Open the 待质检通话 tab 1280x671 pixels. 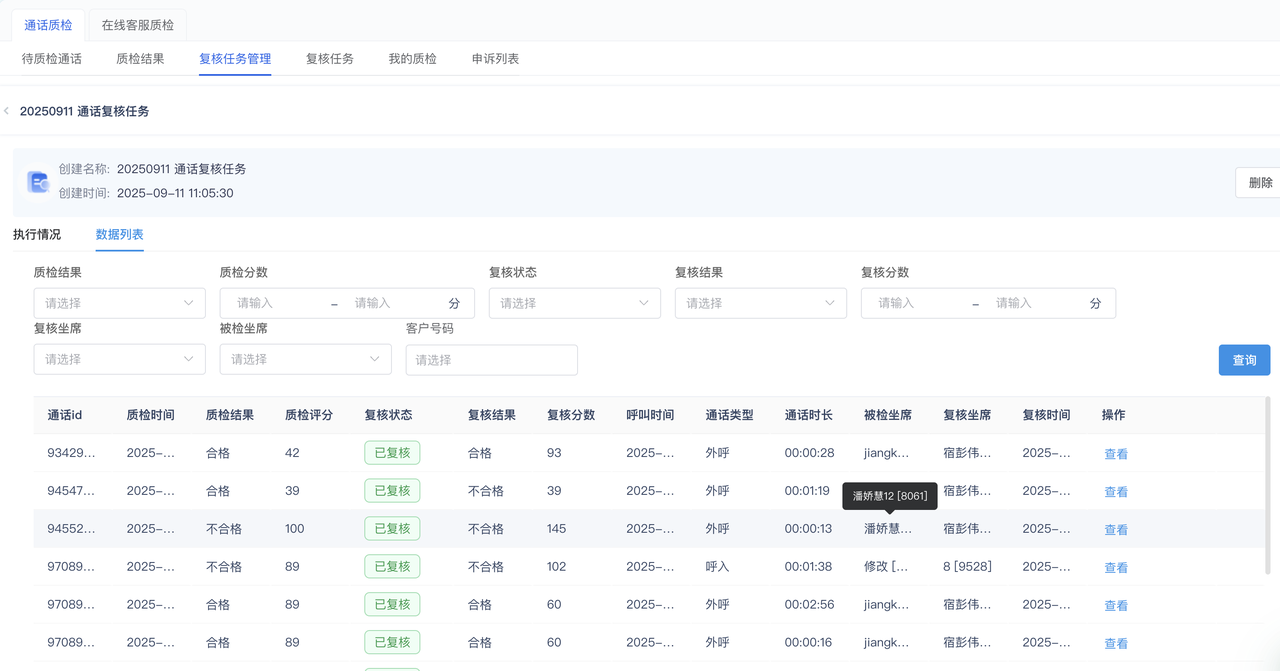pyautogui.click(x=52, y=59)
